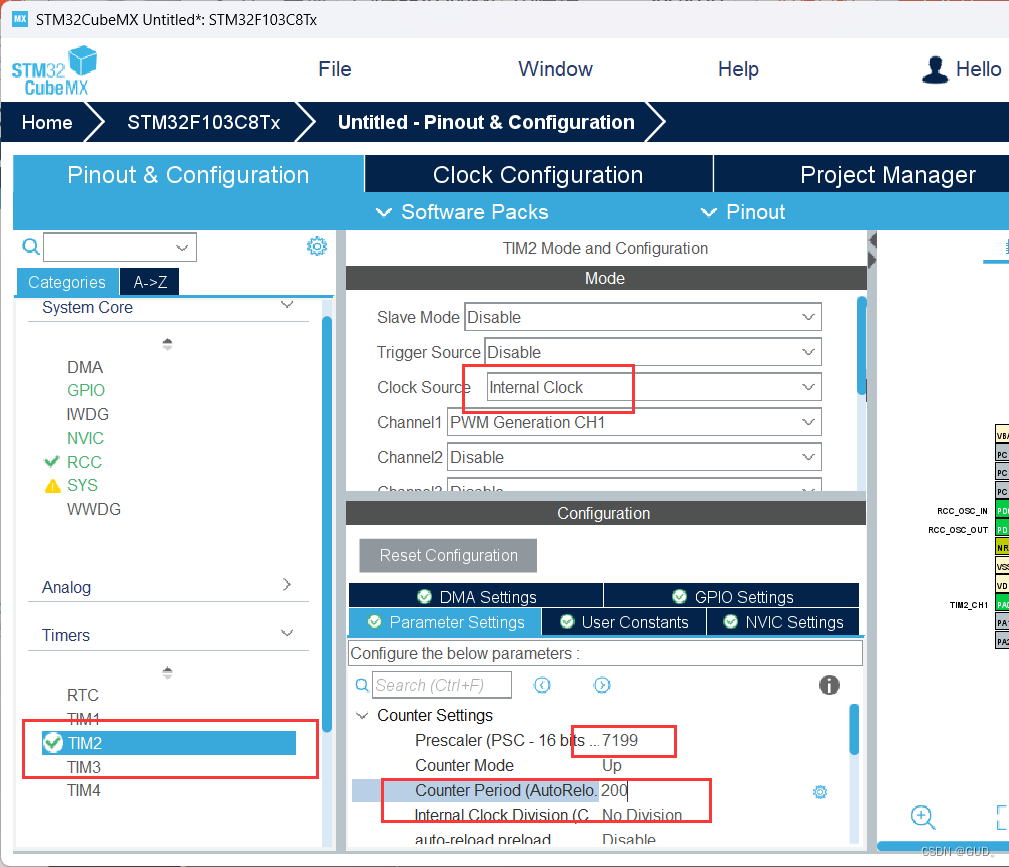Image resolution: width=1009 pixels, height=867 pixels.
Task: Click the search magnifier icon in categories panel
Action: pyautogui.click(x=30, y=247)
